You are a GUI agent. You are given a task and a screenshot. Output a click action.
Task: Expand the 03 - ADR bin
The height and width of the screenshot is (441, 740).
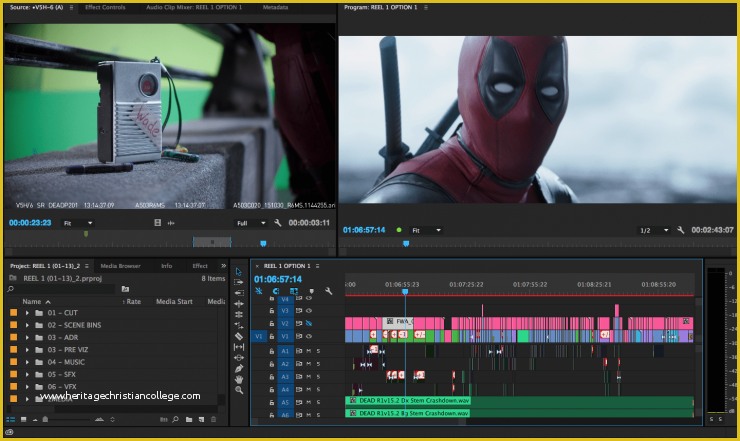[x=27, y=337]
